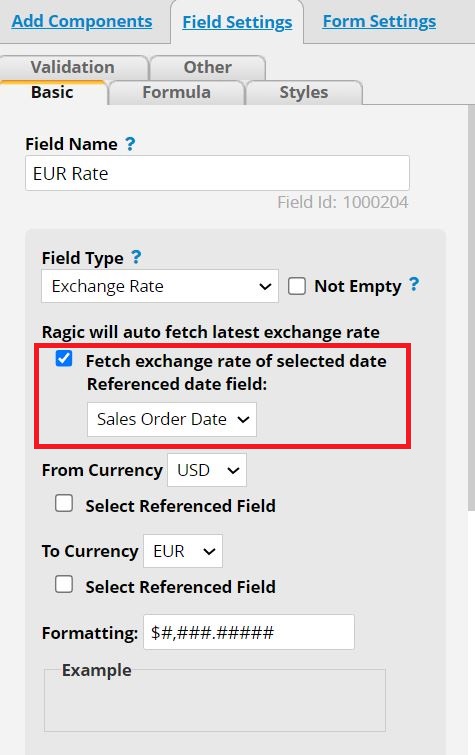Click the help icon beside Not Empty
The height and width of the screenshot is (755, 475).
(414, 285)
